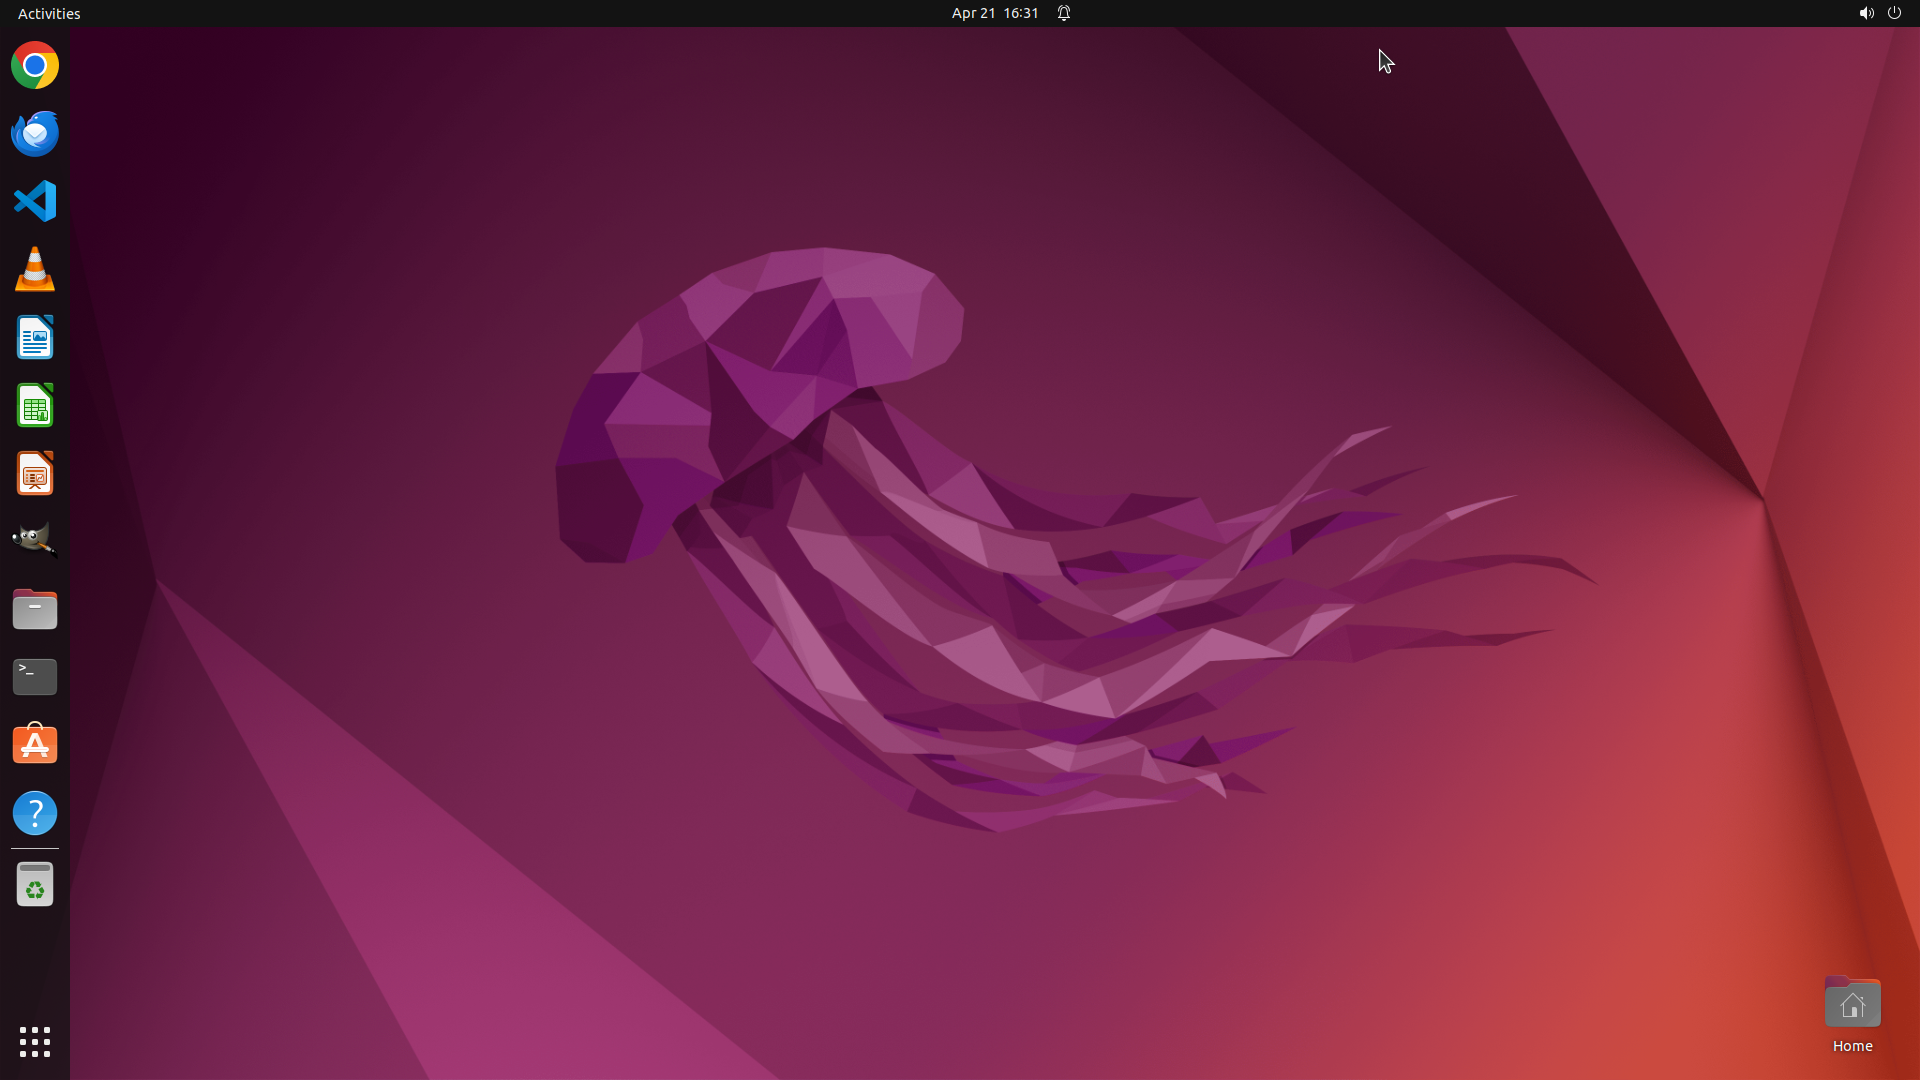
Task: Click the volume speaker icon
Action: 1866,13
